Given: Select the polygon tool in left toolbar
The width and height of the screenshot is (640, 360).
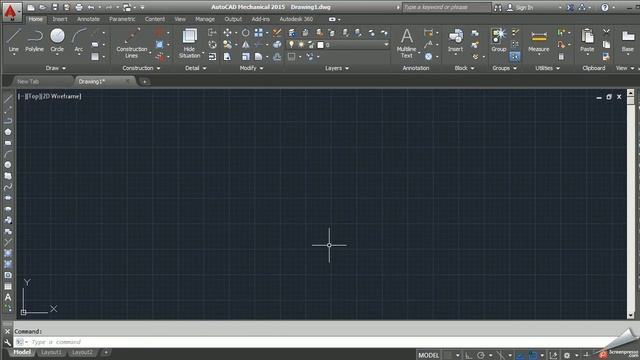Looking at the screenshot, I should pos(8,132).
